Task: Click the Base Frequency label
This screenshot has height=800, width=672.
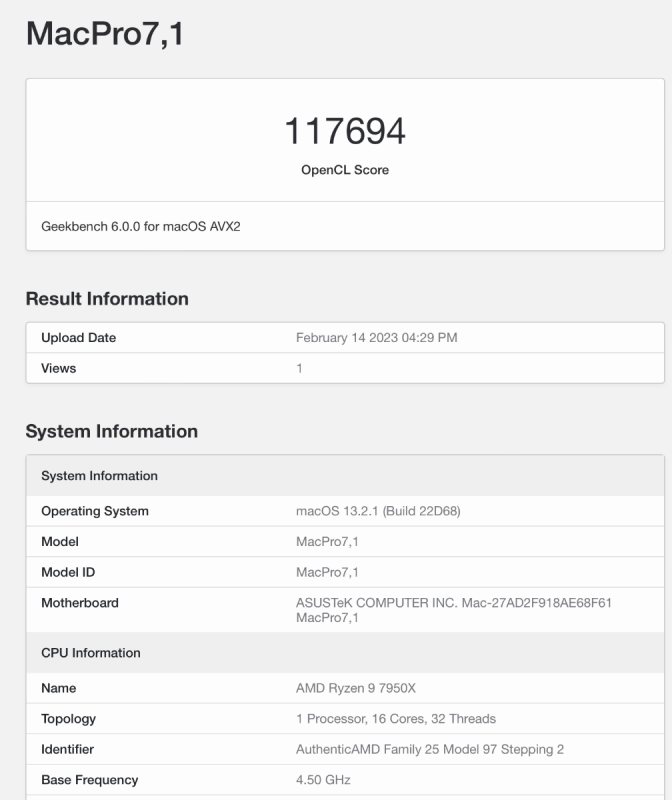Action: pos(90,780)
